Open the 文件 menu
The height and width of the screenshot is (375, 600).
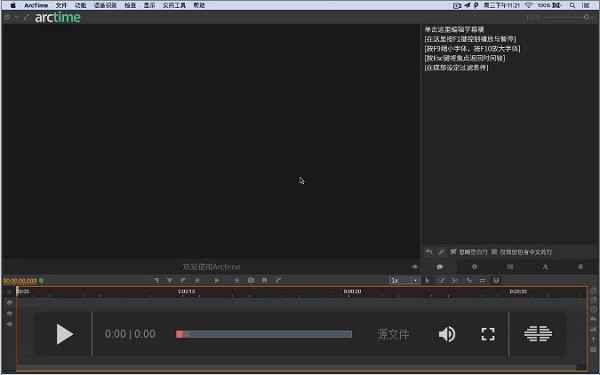(61, 5)
